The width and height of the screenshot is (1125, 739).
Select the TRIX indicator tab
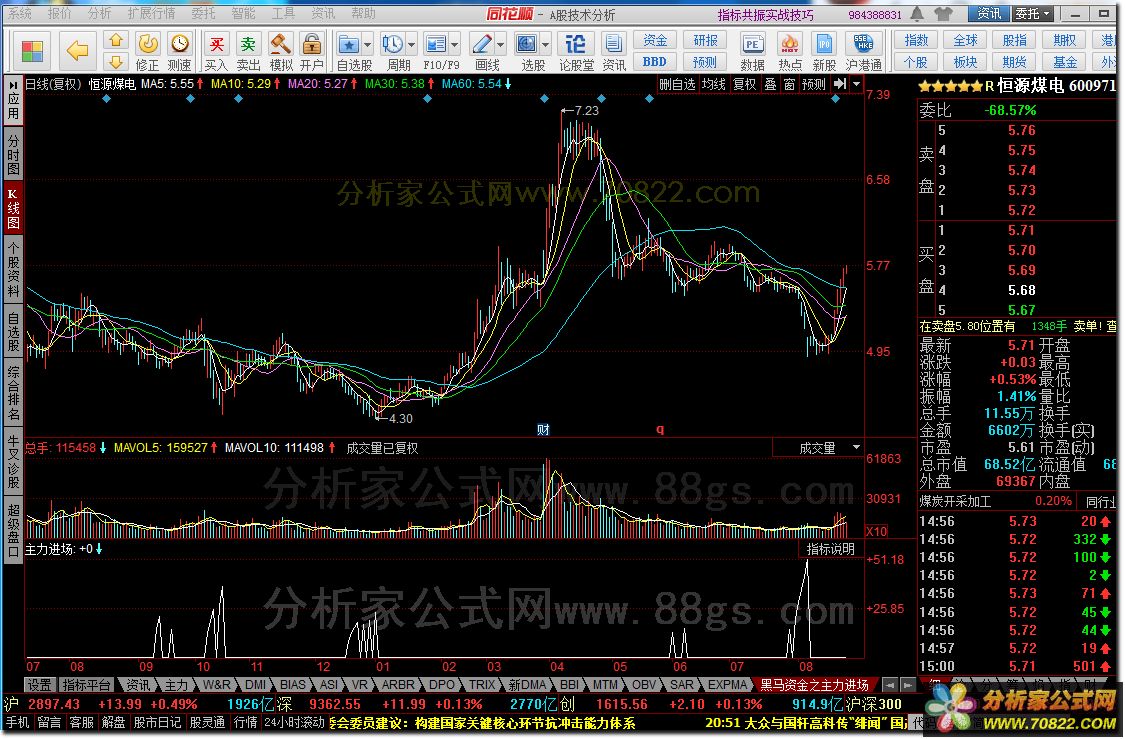(482, 685)
